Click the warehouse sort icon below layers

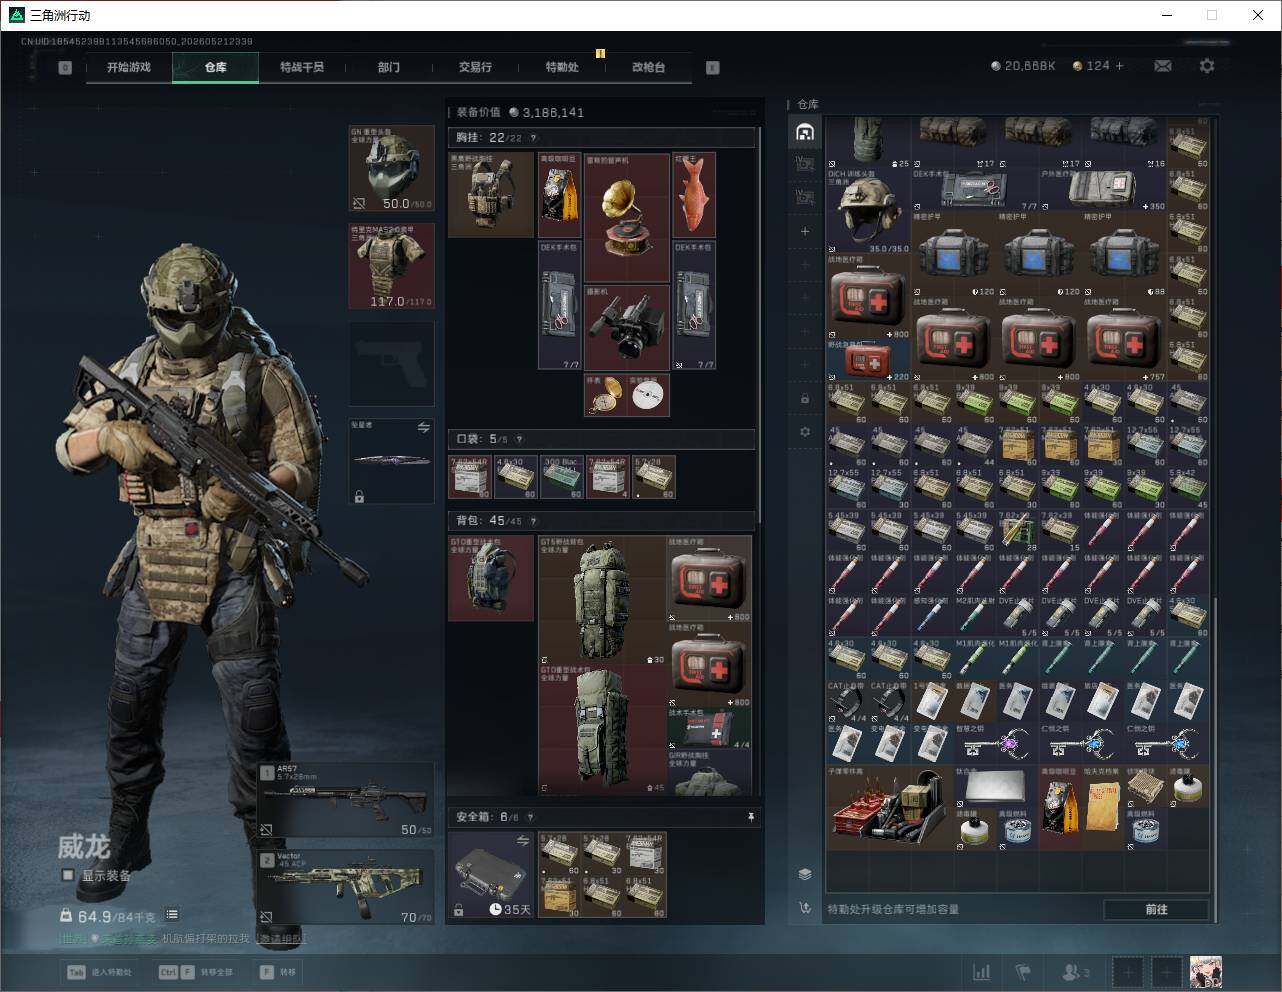[805, 908]
